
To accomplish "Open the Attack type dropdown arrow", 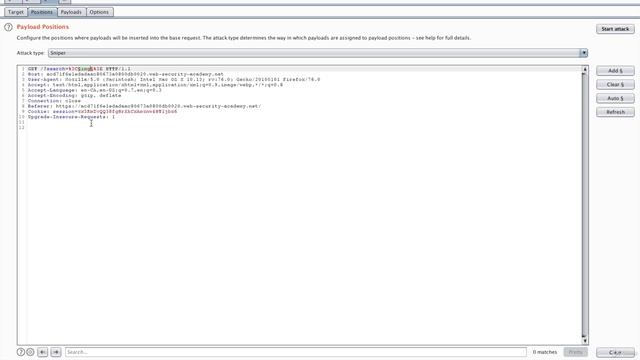I will pyautogui.click(x=584, y=53).
